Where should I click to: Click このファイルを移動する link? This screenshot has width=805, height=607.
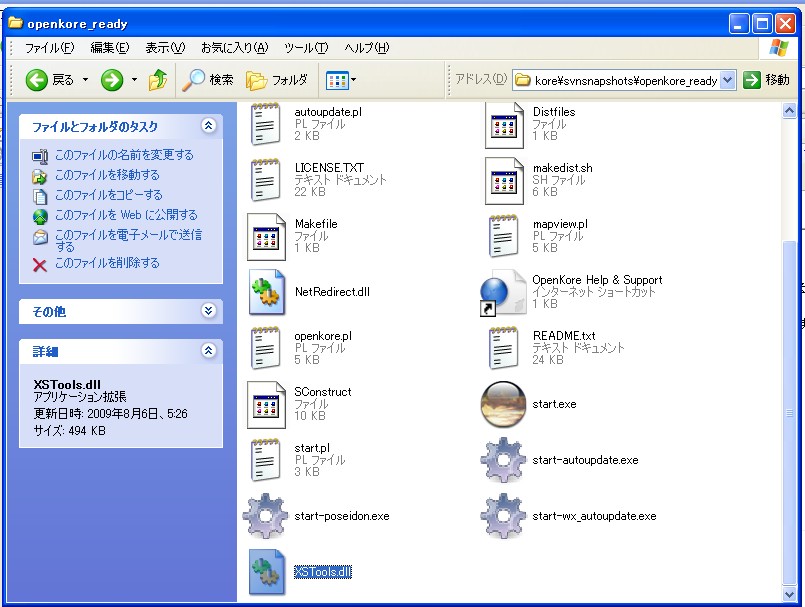[107, 175]
